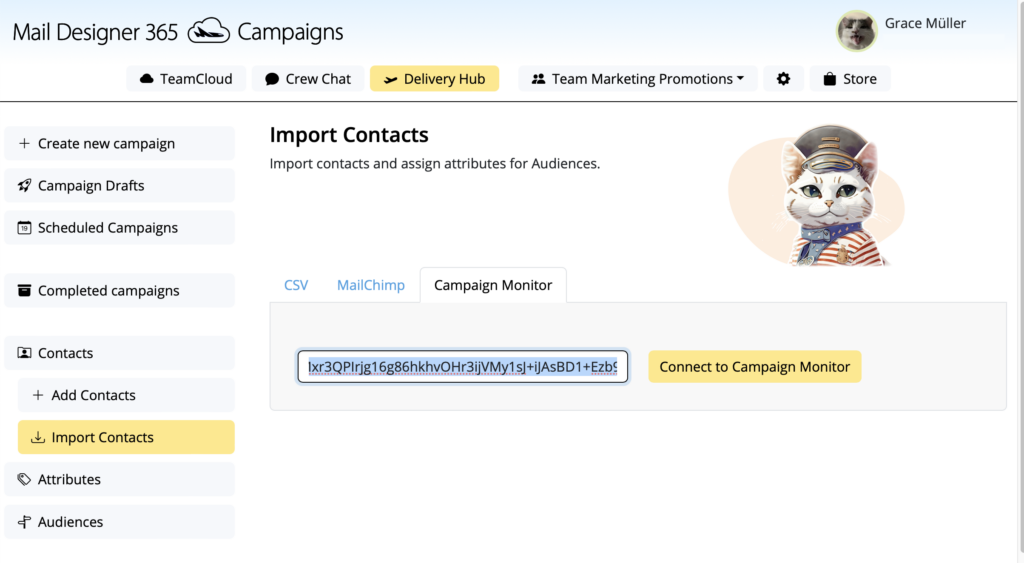Click the shopping bag icon in Store
The image size is (1024, 563).
tap(829, 78)
